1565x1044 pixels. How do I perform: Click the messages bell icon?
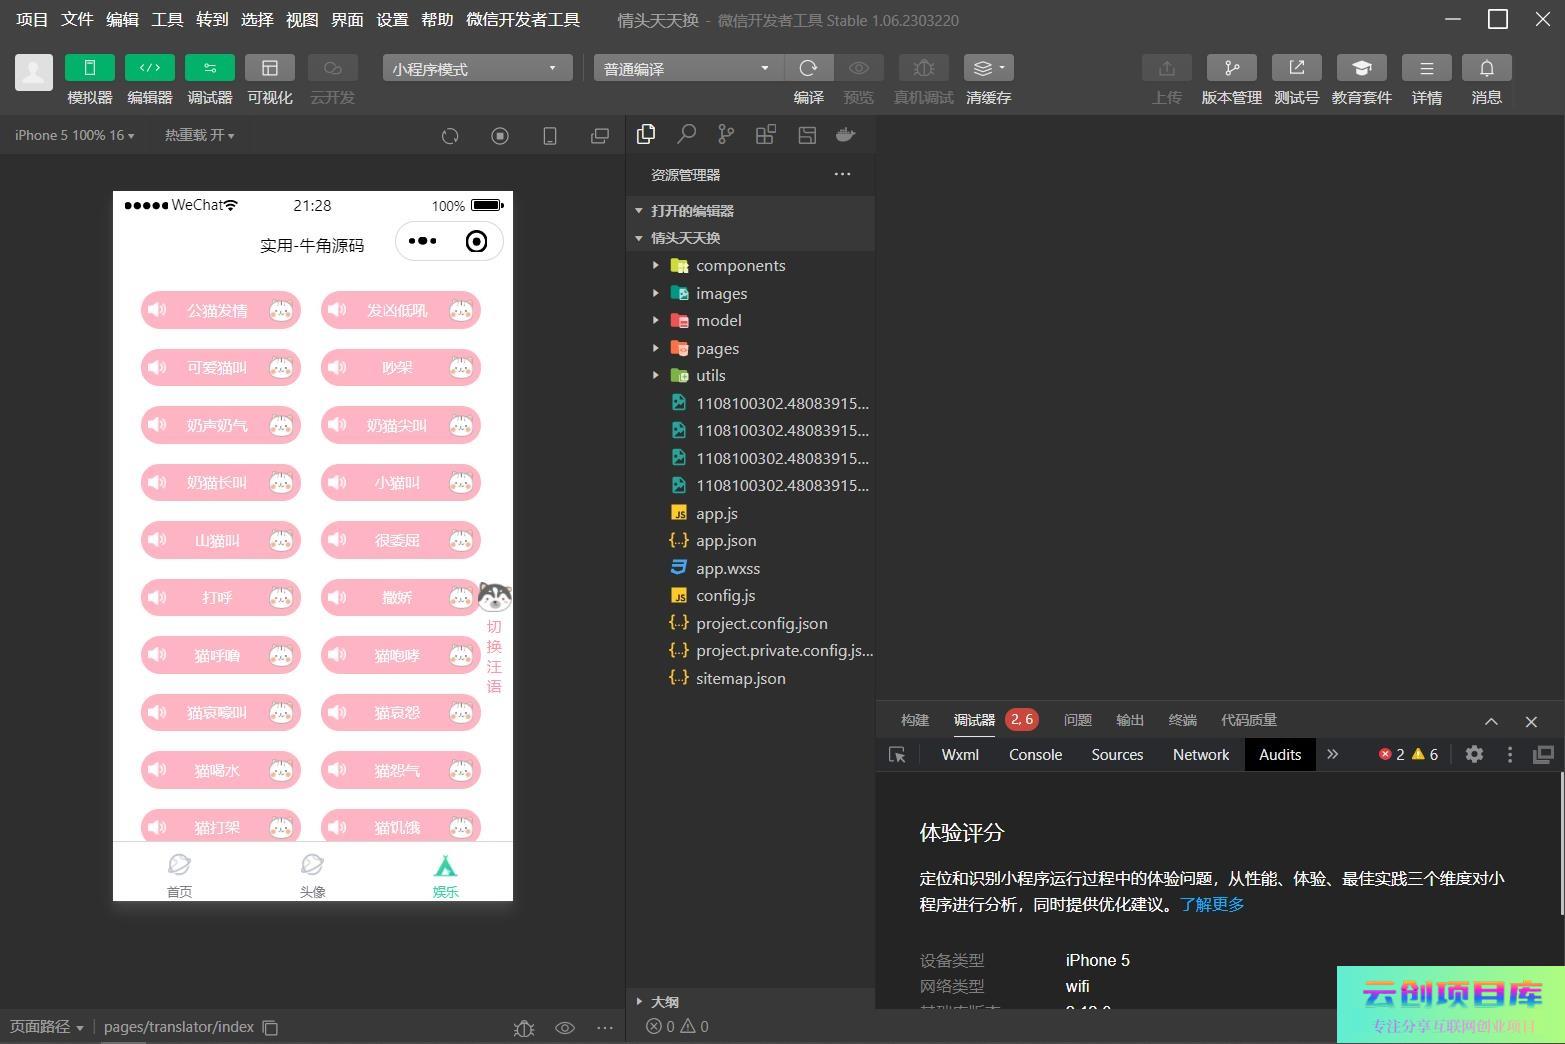click(1486, 68)
